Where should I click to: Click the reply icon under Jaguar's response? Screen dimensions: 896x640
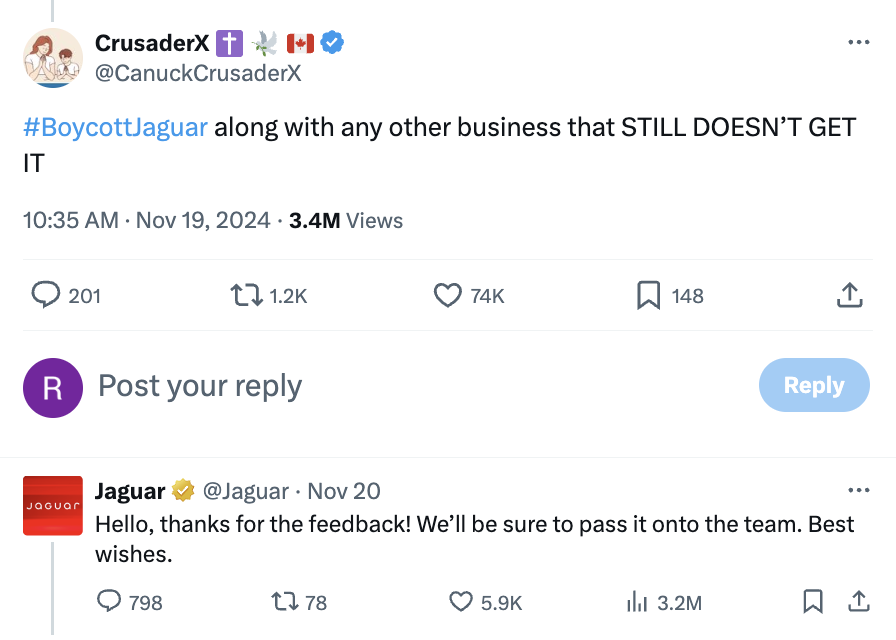[109, 601]
